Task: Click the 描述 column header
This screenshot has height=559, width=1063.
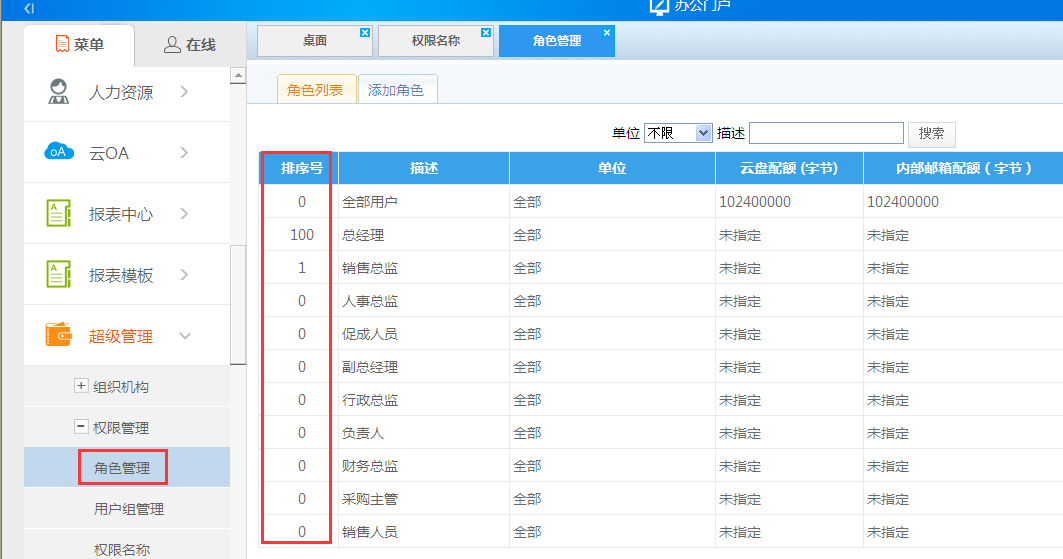Action: point(424,168)
